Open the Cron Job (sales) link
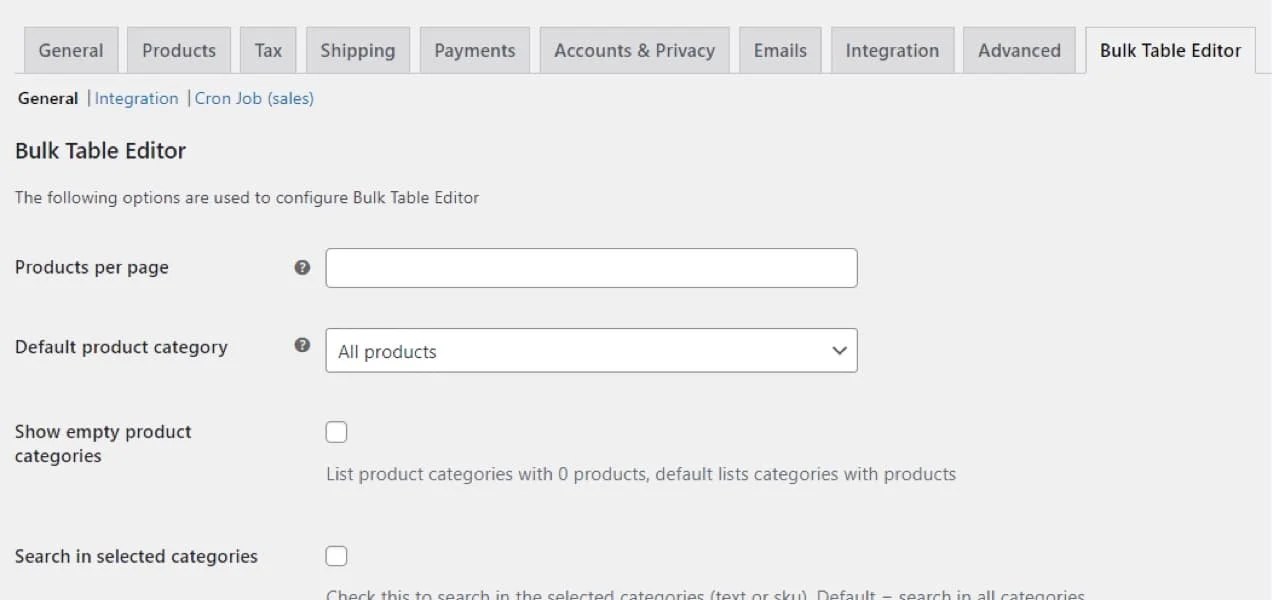 point(254,98)
